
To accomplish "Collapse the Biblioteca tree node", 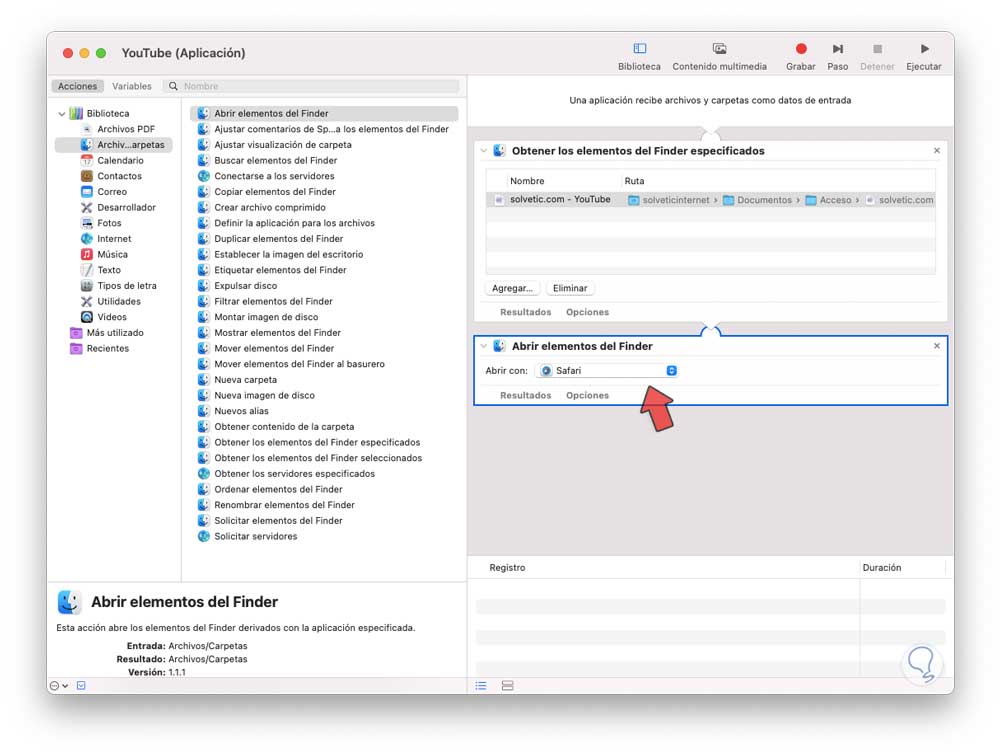I will (x=62, y=114).
